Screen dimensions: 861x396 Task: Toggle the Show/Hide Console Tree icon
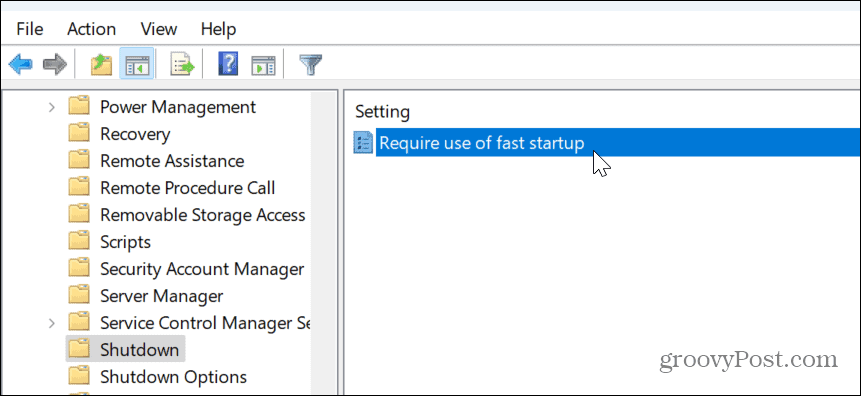point(136,65)
